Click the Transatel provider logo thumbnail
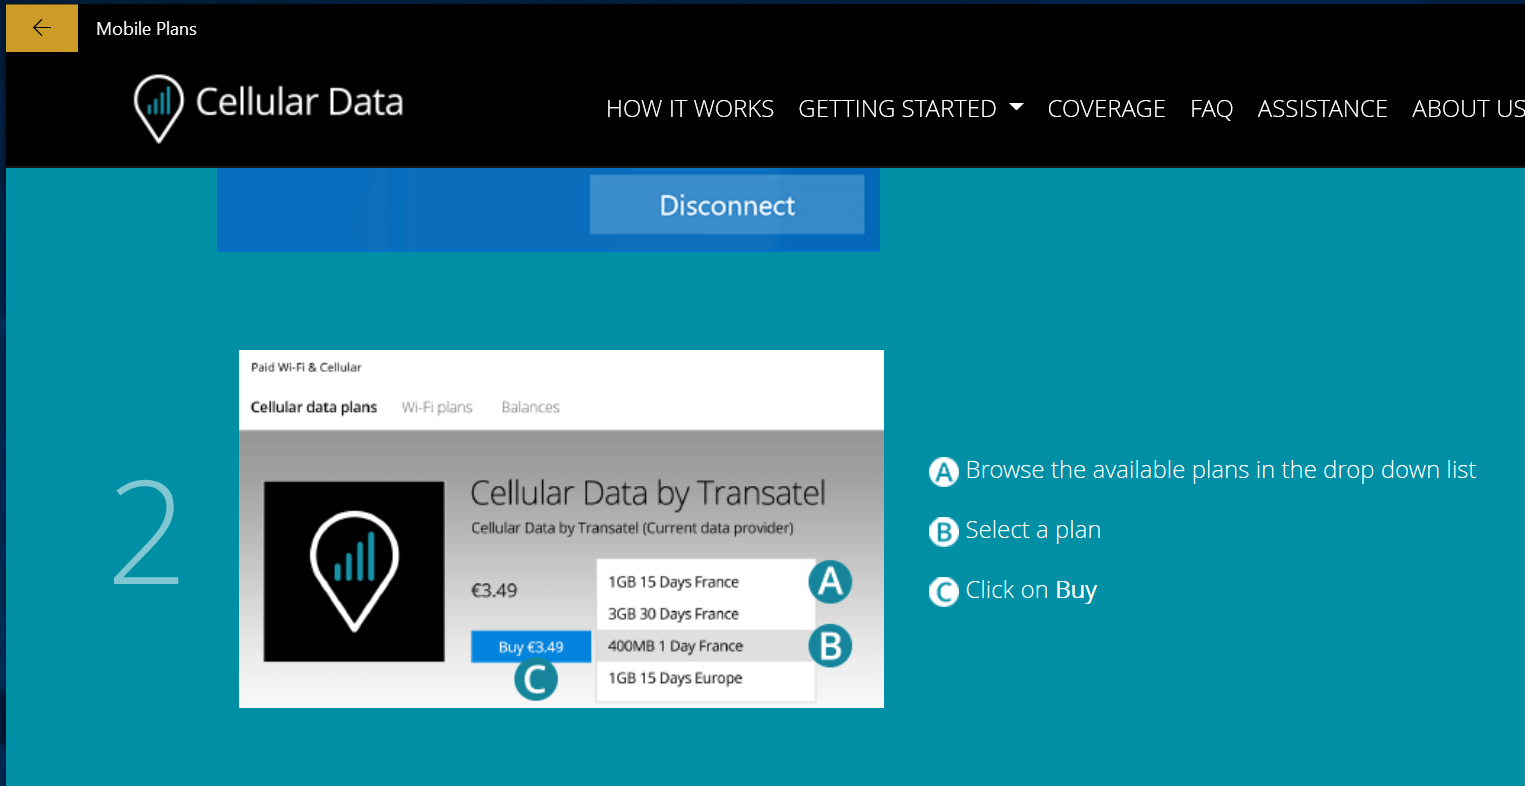The width and height of the screenshot is (1525, 786). (x=354, y=571)
